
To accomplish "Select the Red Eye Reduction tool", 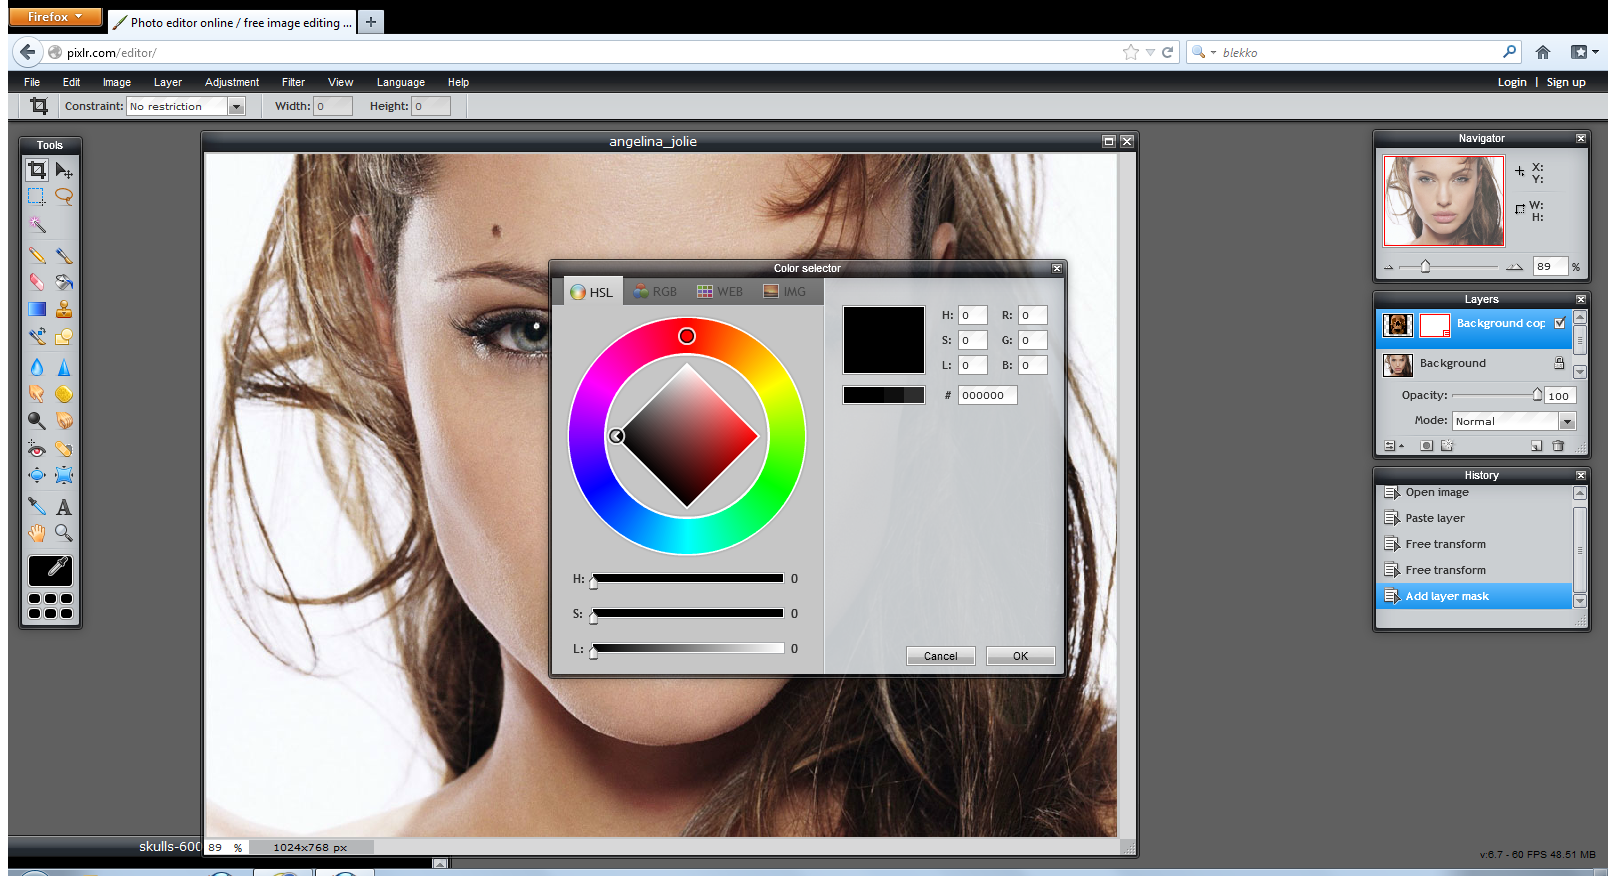I will pyautogui.click(x=37, y=448).
